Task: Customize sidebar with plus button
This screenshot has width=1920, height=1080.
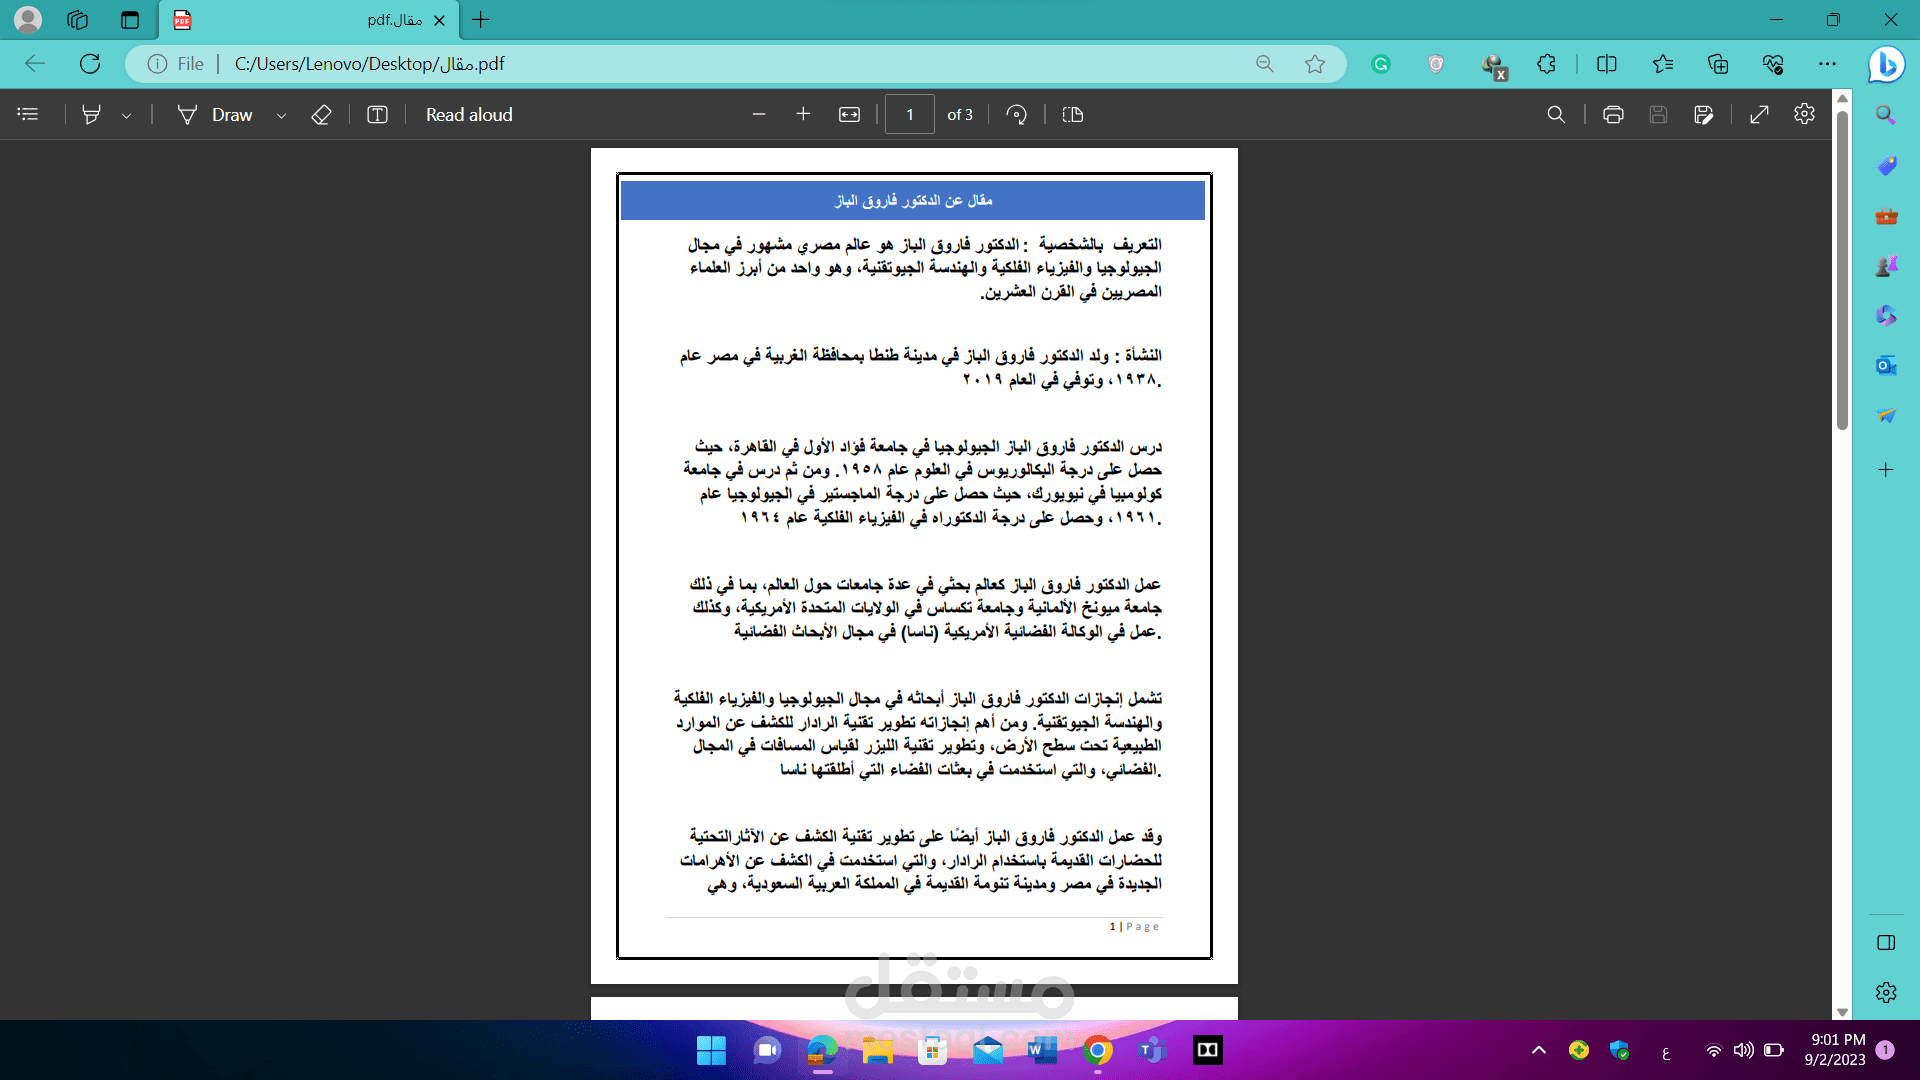Action: pyautogui.click(x=1886, y=469)
